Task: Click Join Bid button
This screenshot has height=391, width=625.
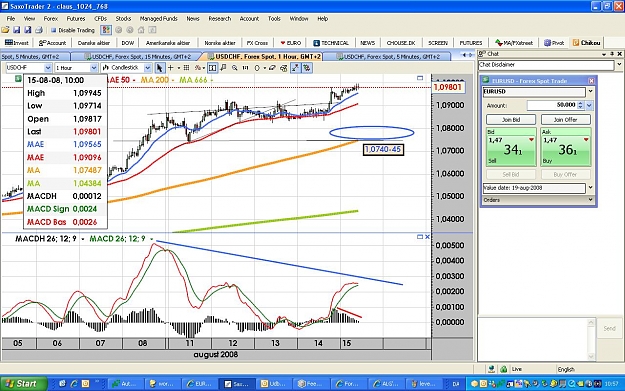Action: pos(511,120)
